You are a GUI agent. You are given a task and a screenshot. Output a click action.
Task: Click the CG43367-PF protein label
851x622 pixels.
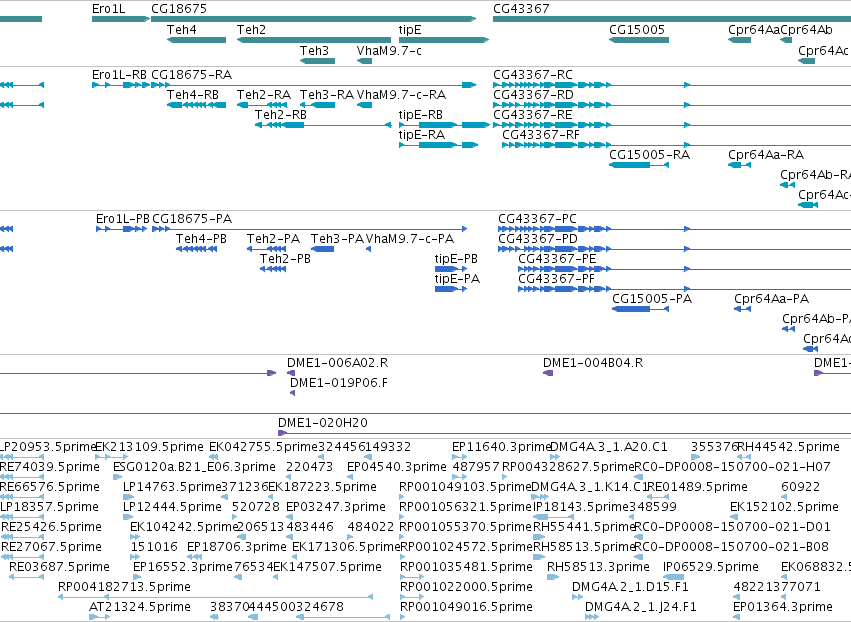pos(556,280)
